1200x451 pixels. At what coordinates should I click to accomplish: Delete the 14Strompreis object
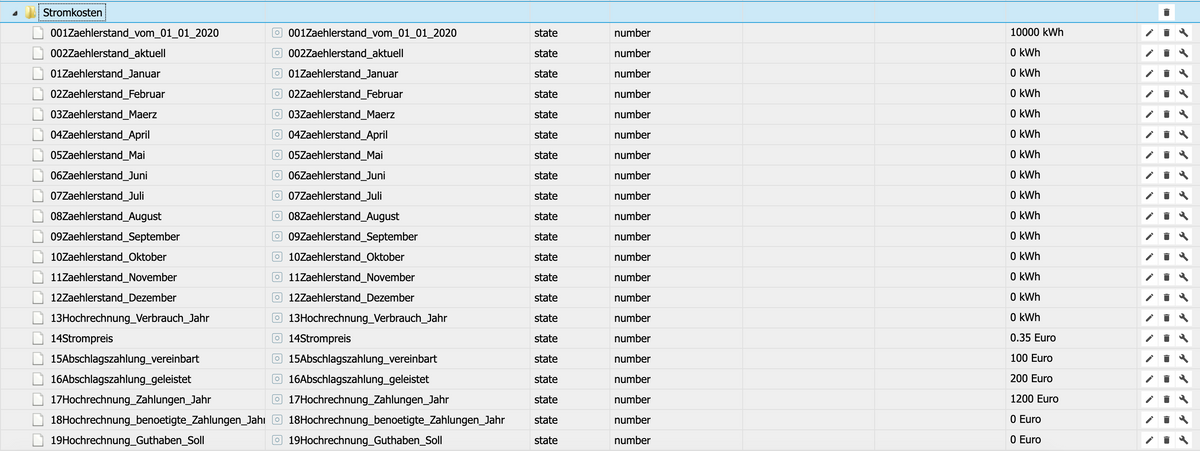(x=1166, y=338)
